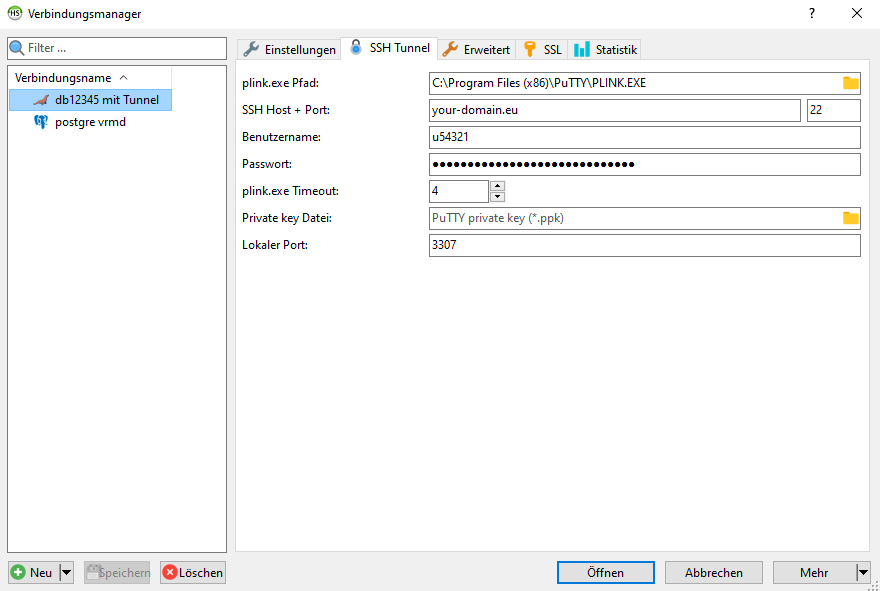880x591 pixels.
Task: Click the plink.exe Pfad label
Action: tap(280, 83)
